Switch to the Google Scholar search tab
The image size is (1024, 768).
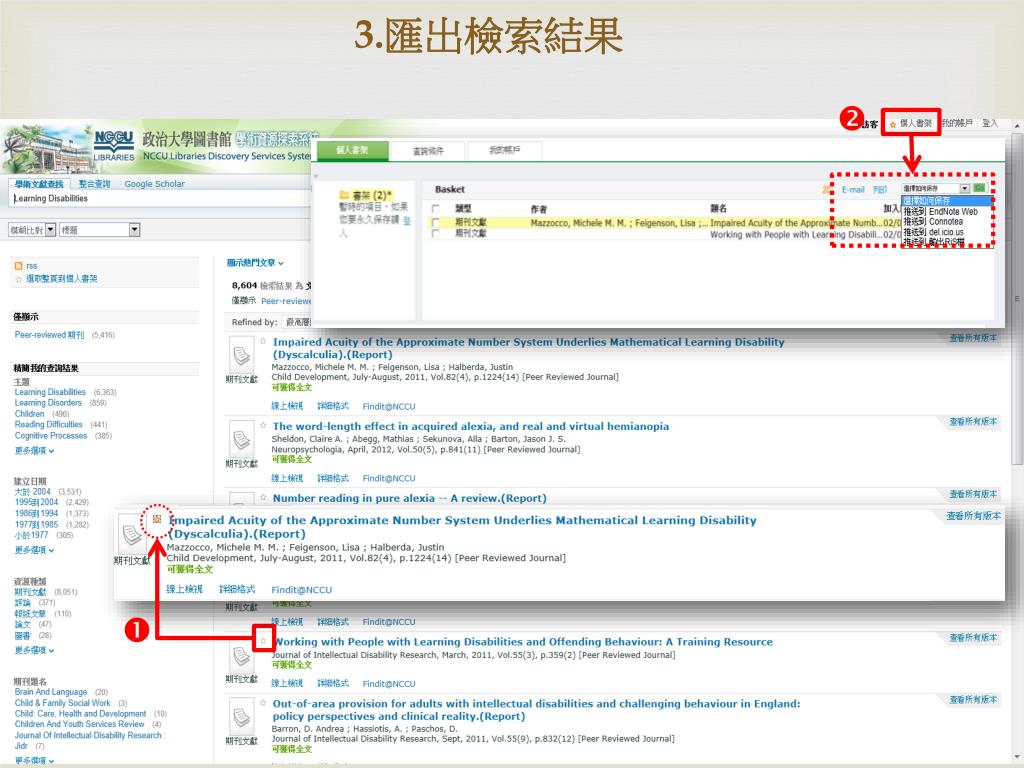coord(154,184)
